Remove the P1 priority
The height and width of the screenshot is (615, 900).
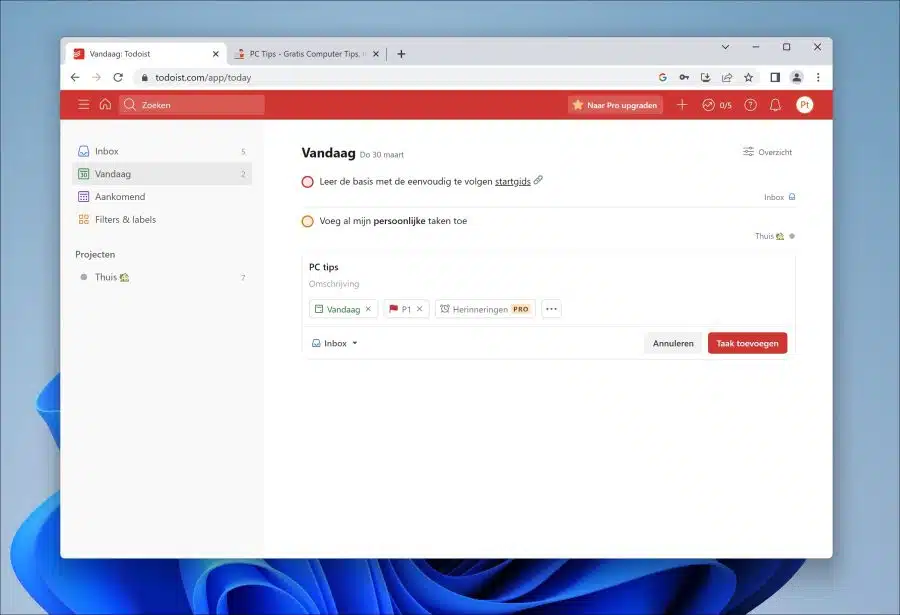click(x=420, y=309)
